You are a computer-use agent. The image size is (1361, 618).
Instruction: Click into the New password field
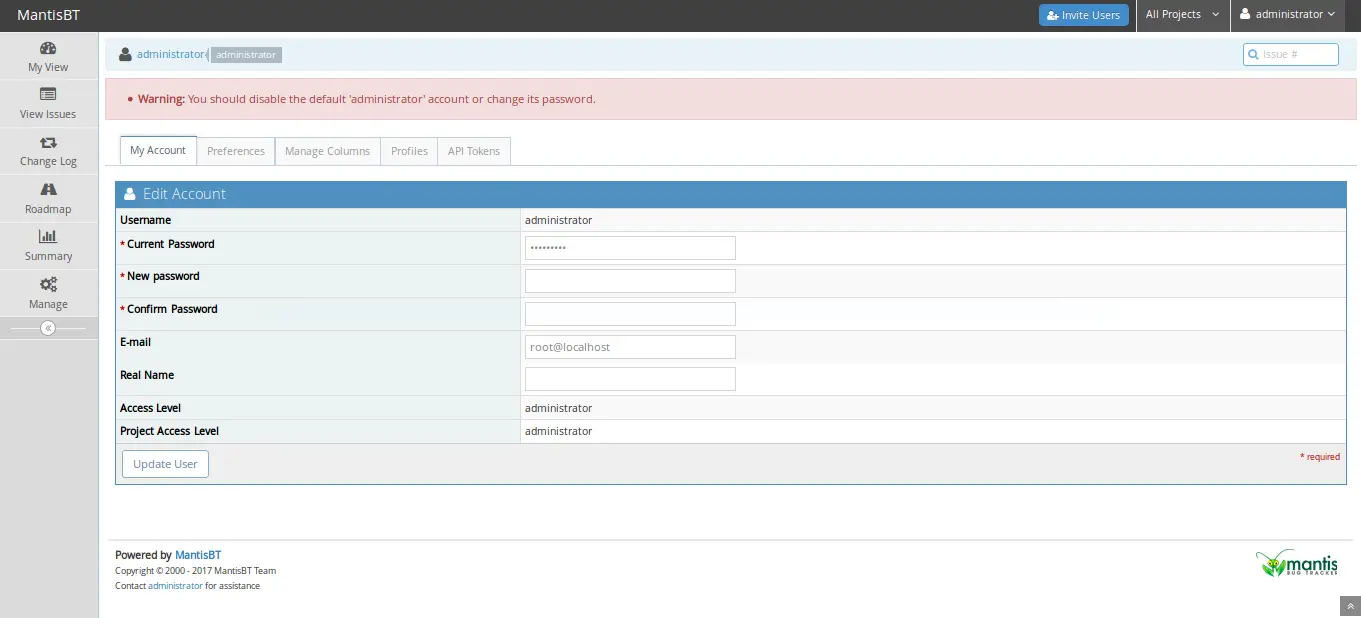tap(630, 281)
